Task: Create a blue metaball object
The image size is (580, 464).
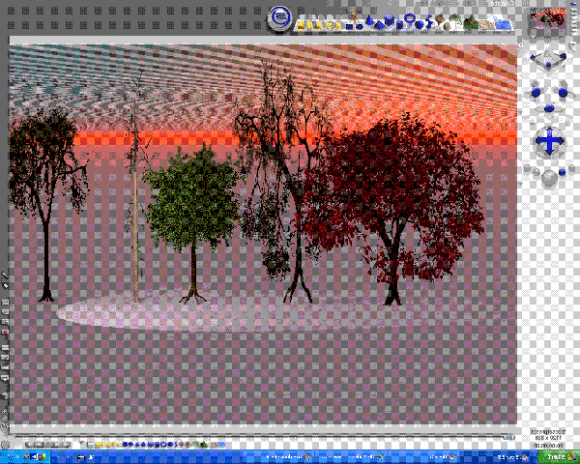Action: click(429, 22)
